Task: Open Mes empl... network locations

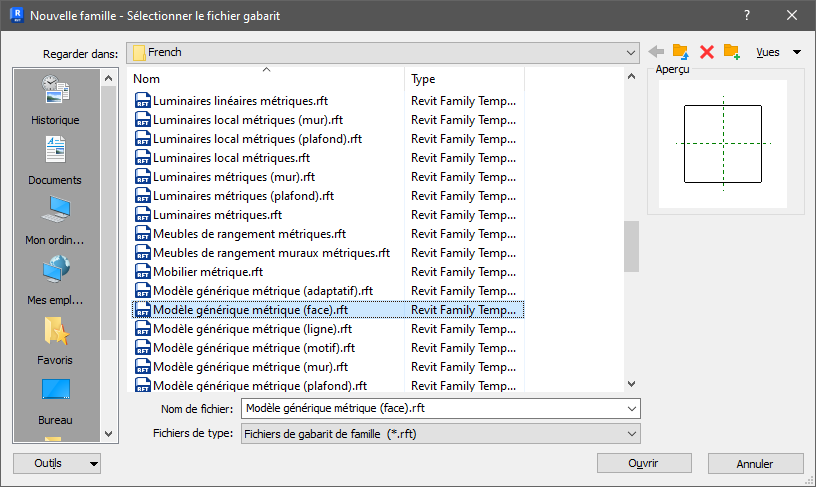Action: (x=55, y=280)
